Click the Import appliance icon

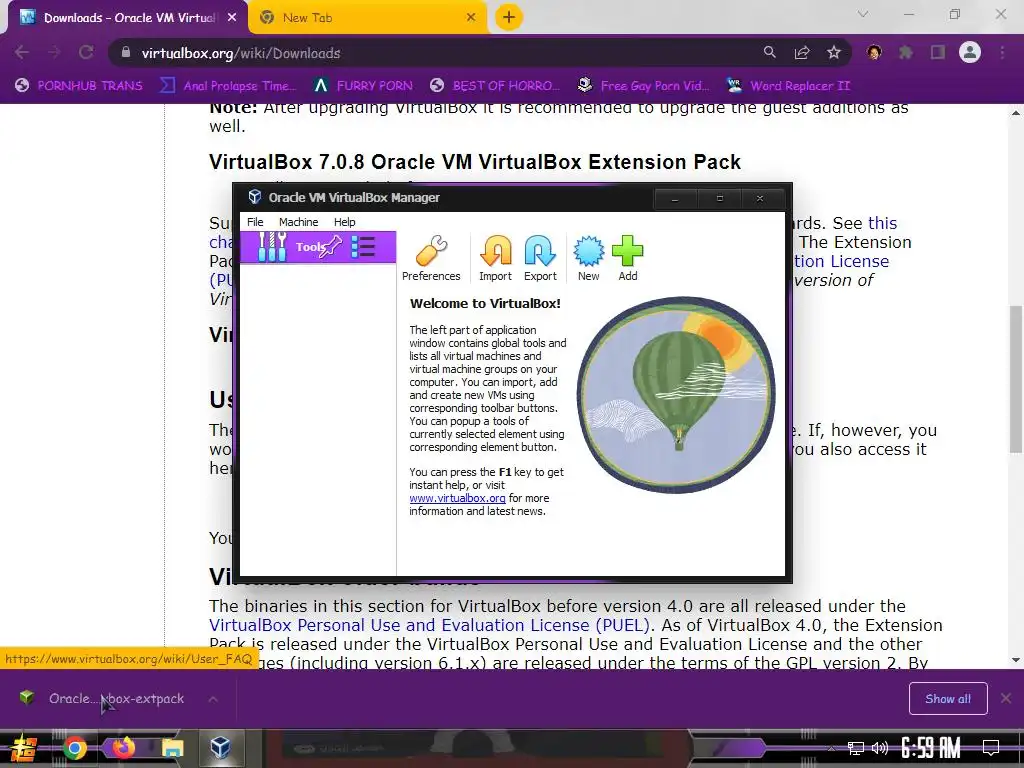tap(496, 259)
